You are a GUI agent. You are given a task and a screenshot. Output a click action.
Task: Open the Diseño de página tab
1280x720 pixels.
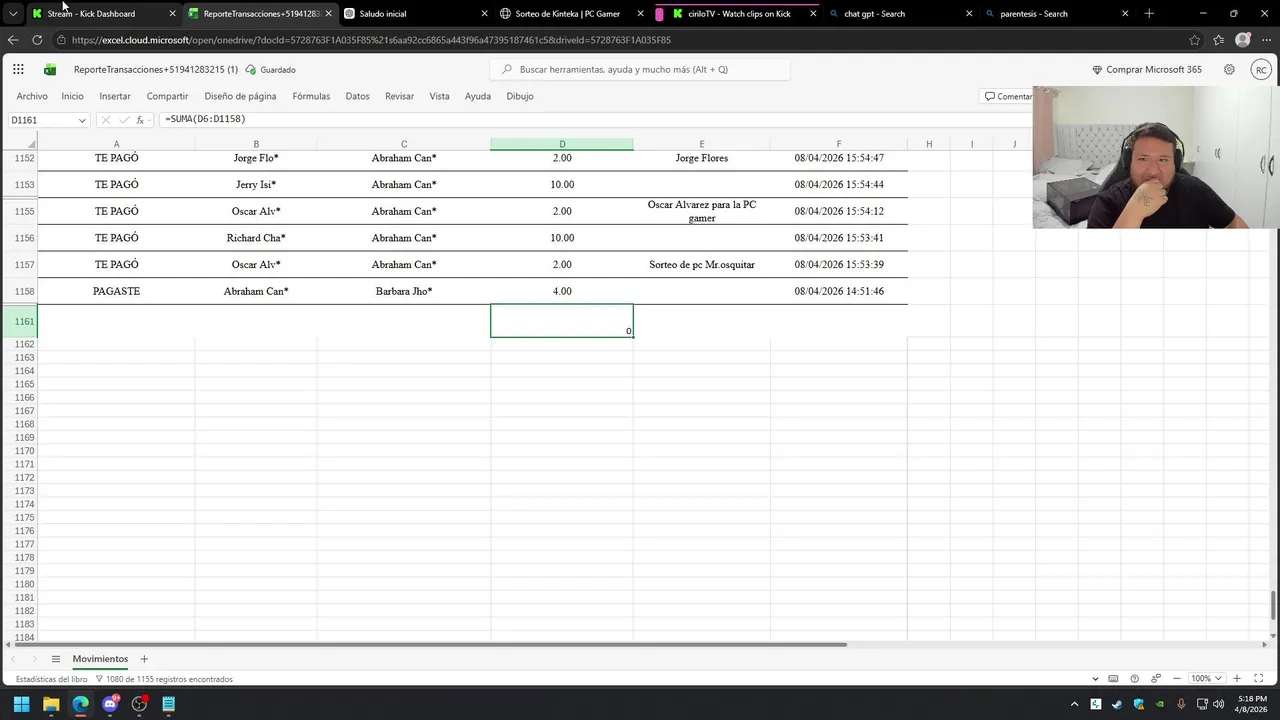pos(240,96)
